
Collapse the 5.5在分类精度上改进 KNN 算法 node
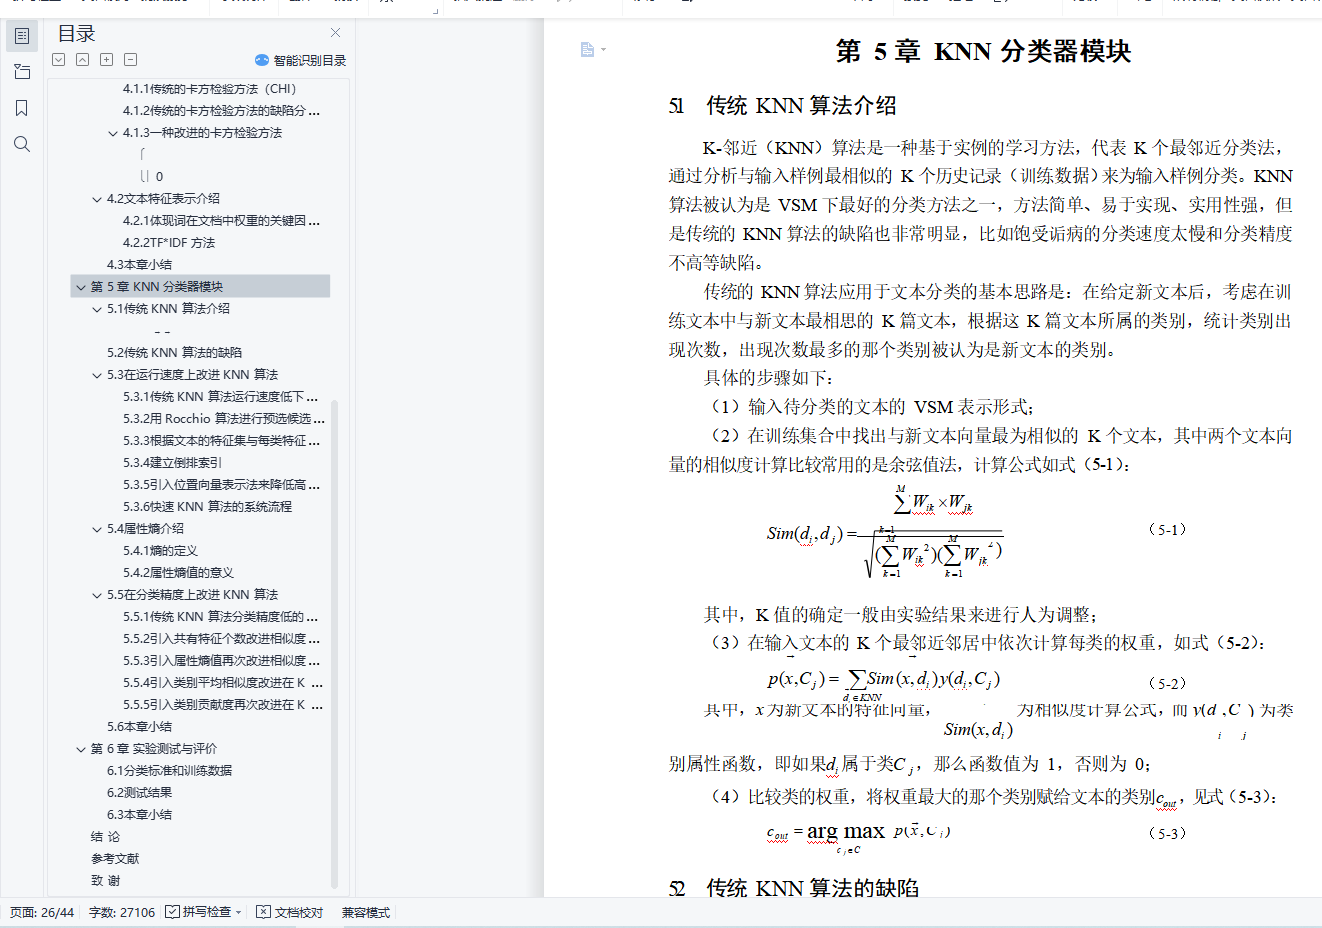(x=97, y=595)
